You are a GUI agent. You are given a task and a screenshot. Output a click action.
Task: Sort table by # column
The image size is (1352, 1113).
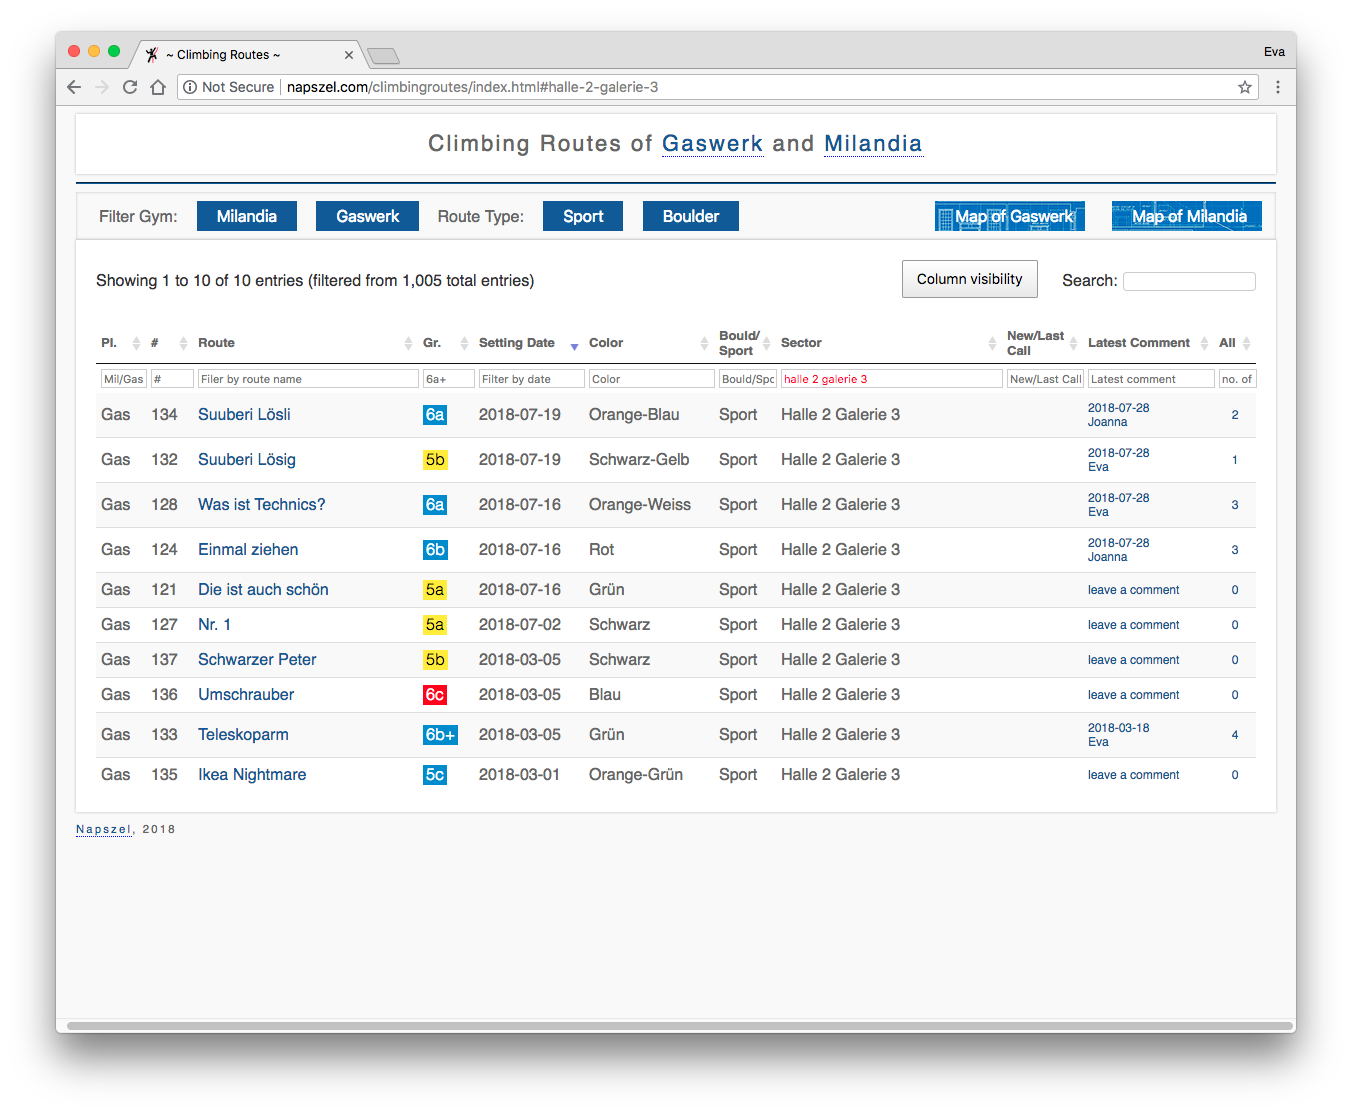tap(169, 343)
